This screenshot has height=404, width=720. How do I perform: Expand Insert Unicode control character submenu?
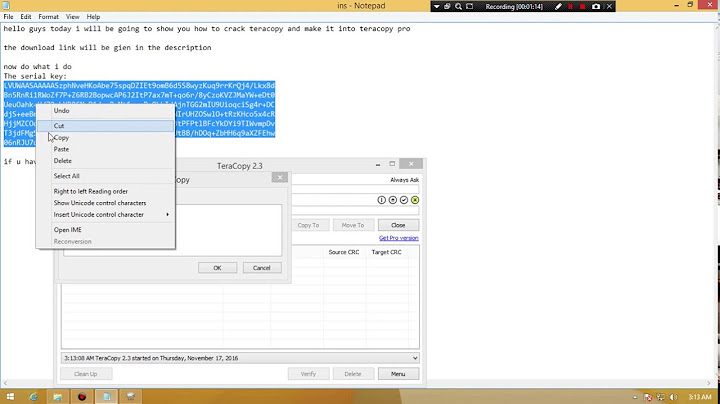click(x=106, y=214)
